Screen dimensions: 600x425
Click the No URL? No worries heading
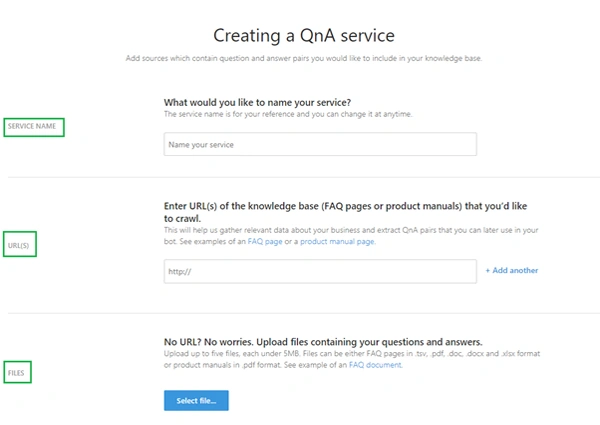tap(323, 342)
